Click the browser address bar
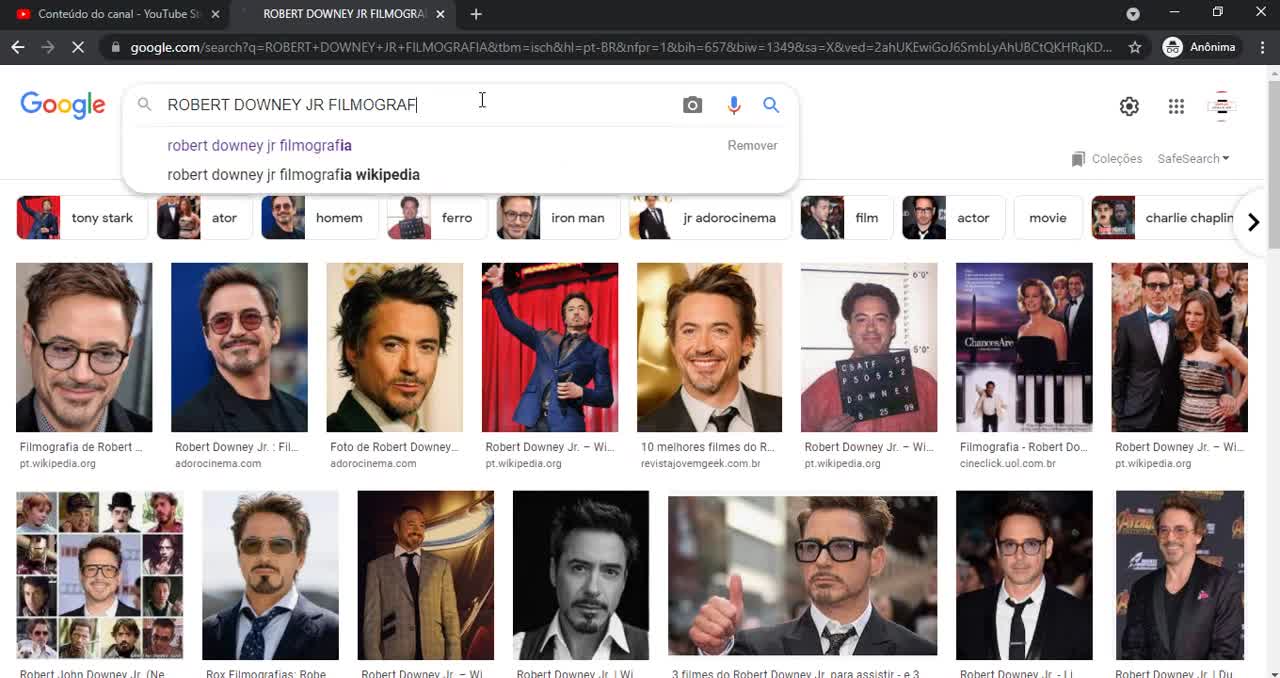Screen dimensions: 1280x678 620,47
